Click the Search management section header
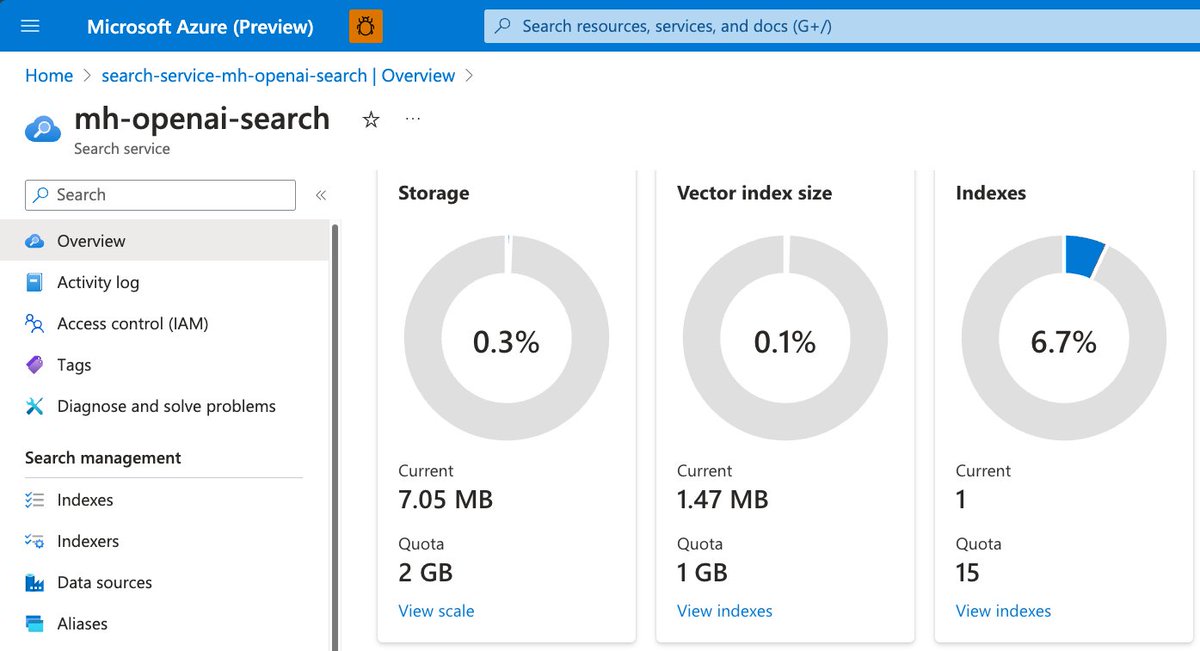1200x651 pixels. point(103,458)
